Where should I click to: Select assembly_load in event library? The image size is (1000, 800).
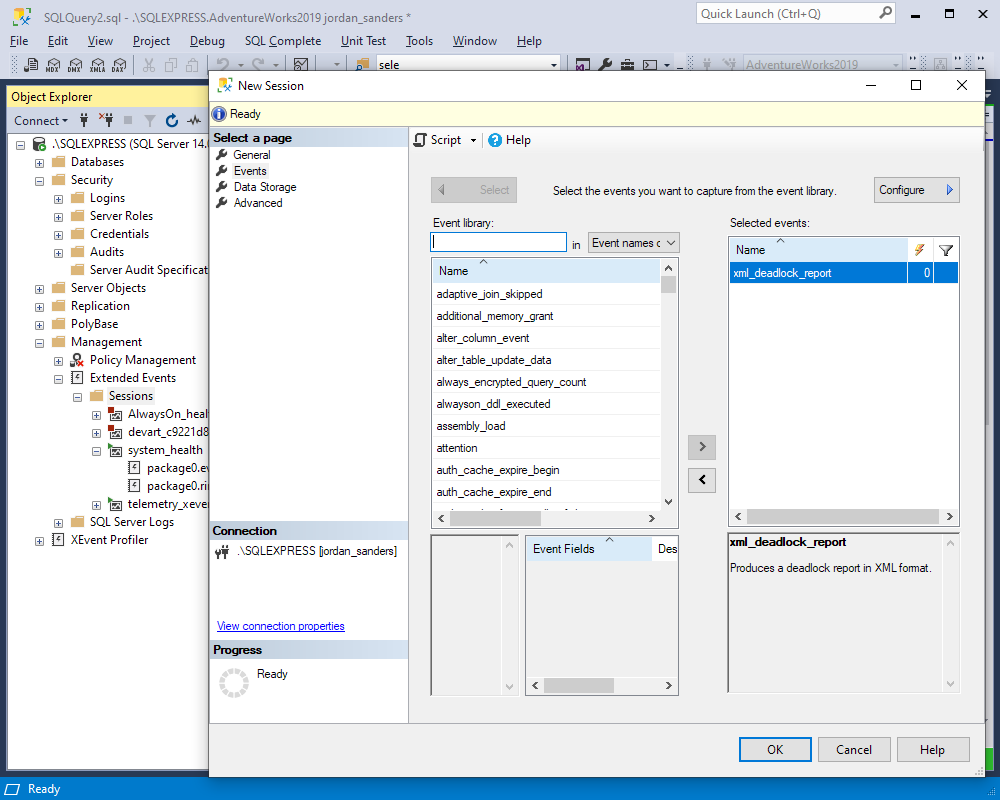coord(546,426)
